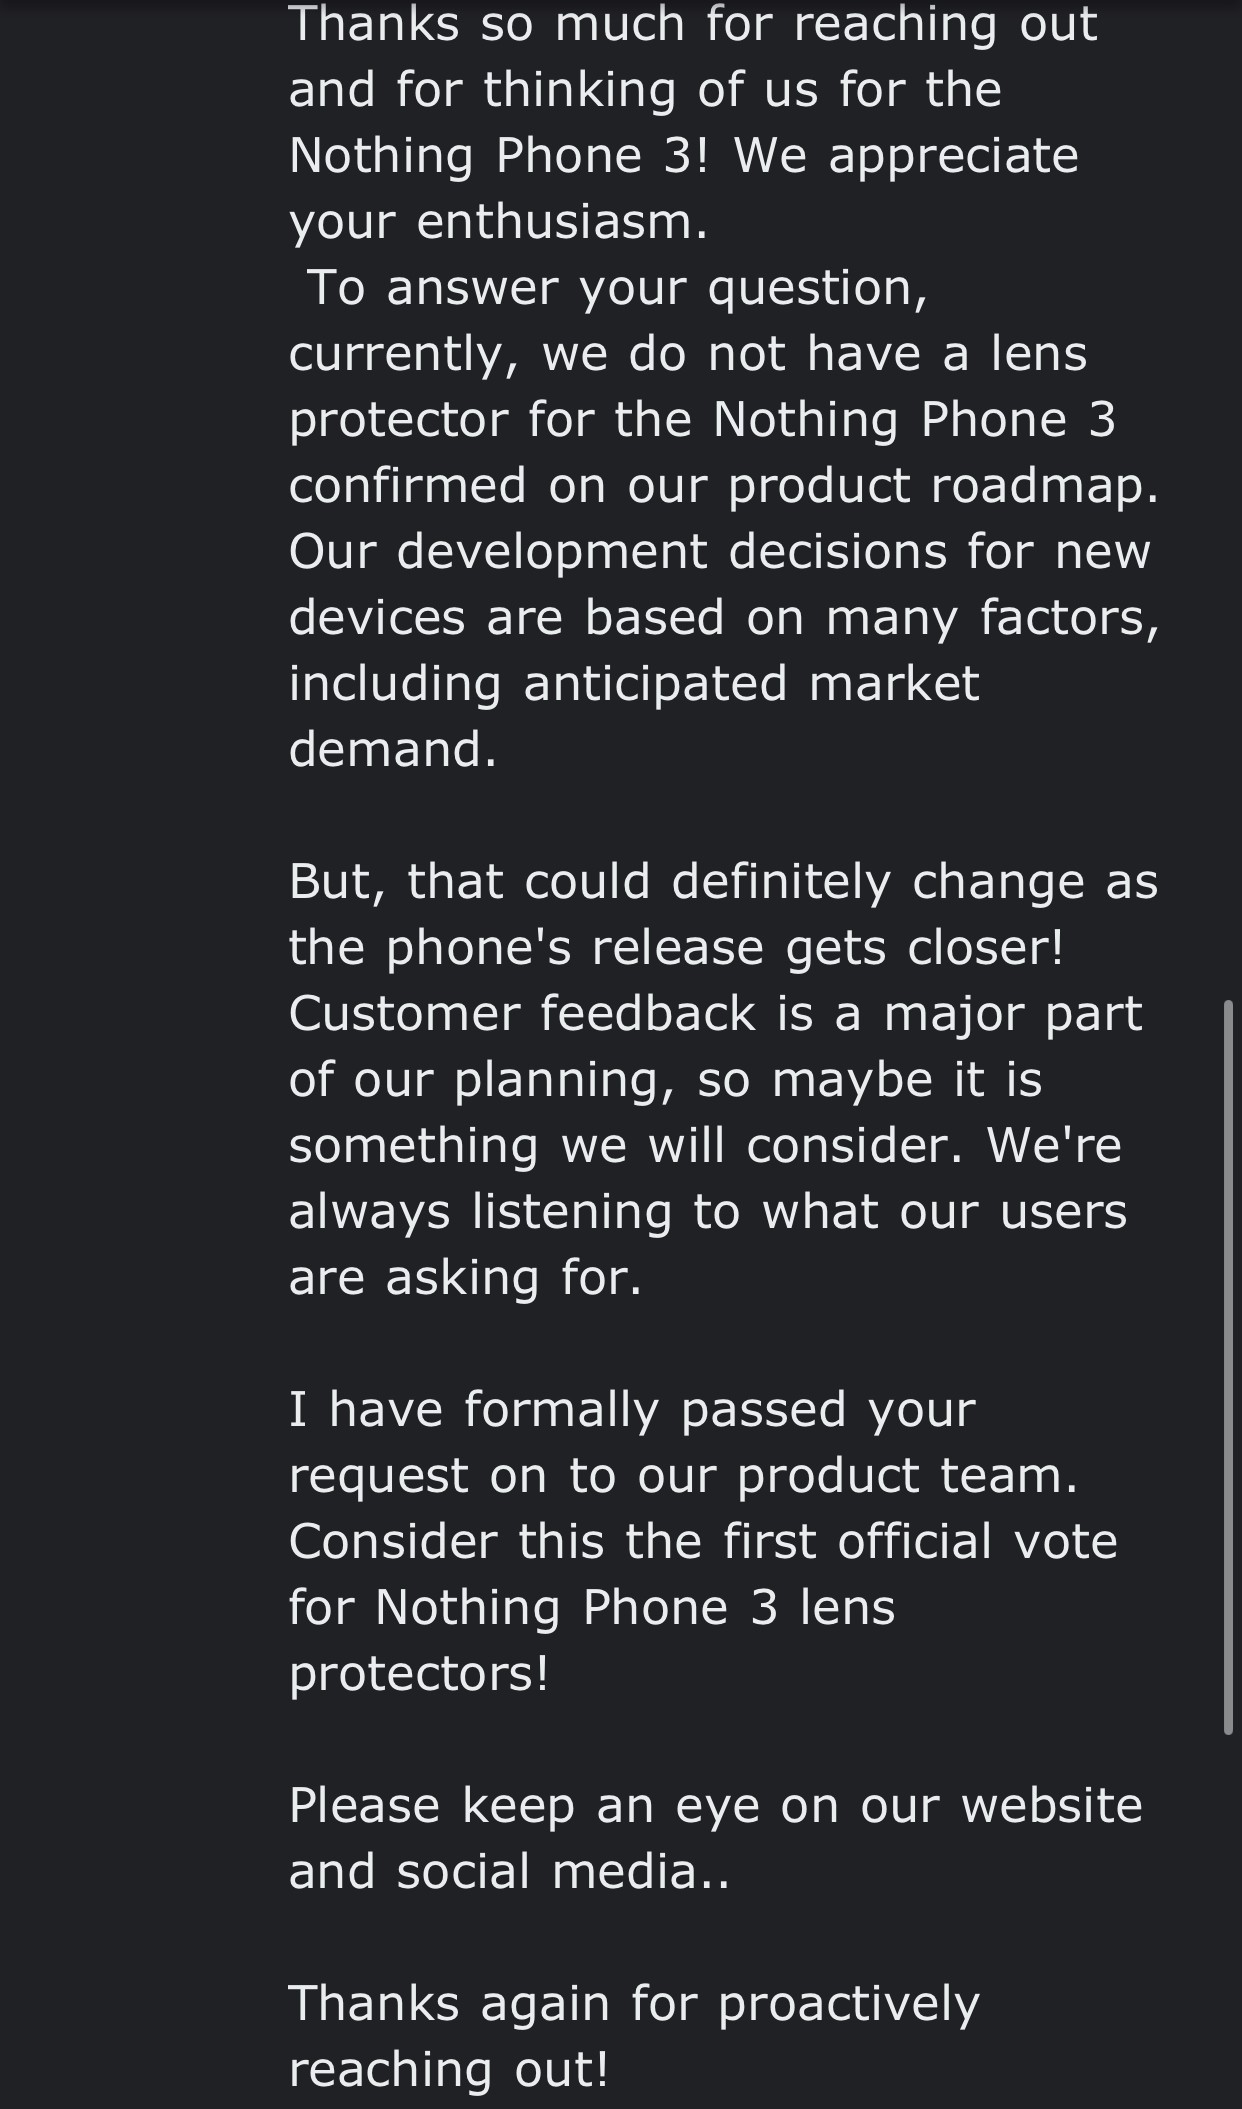Click the top line 'Thanks so much for reaching out'

692,24
